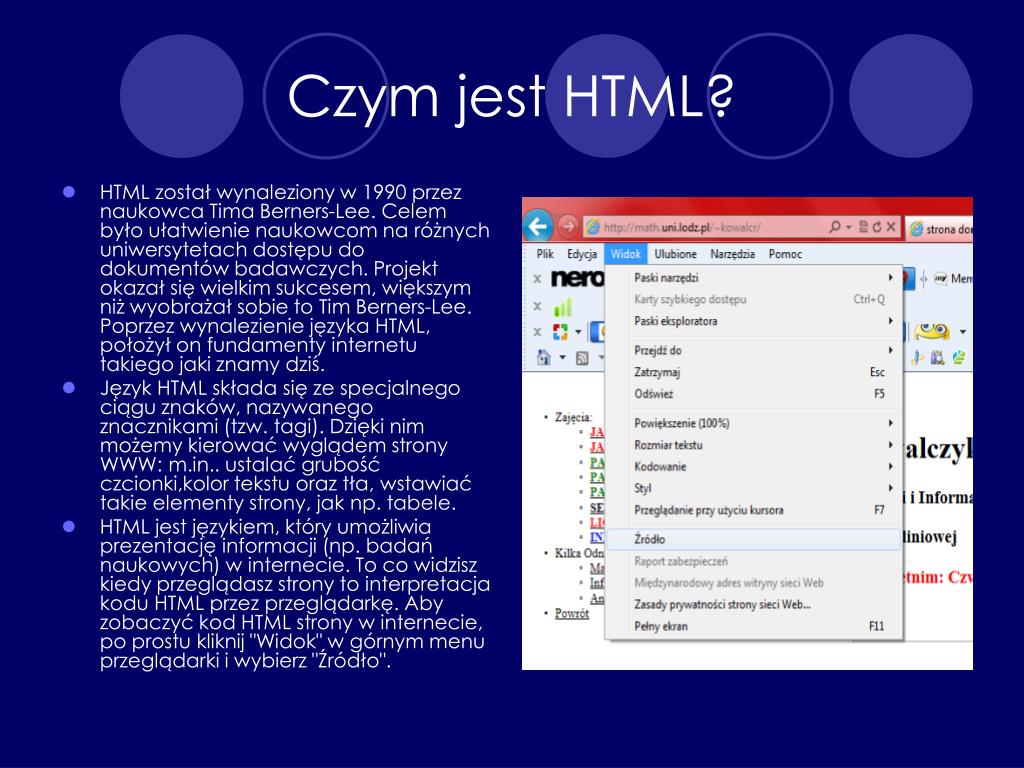The image size is (1024, 768).
Task: Open the Powrót link on the page
Action: [x=571, y=613]
